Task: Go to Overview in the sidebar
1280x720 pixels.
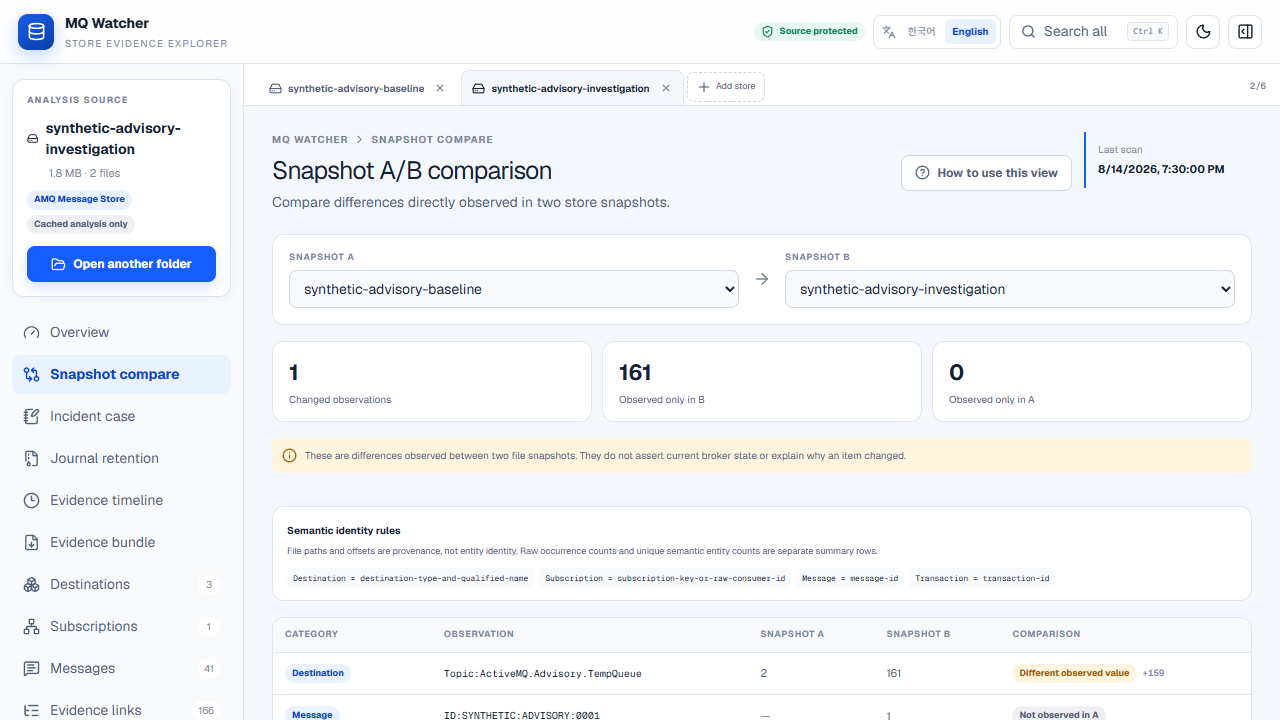Action: coord(121,332)
